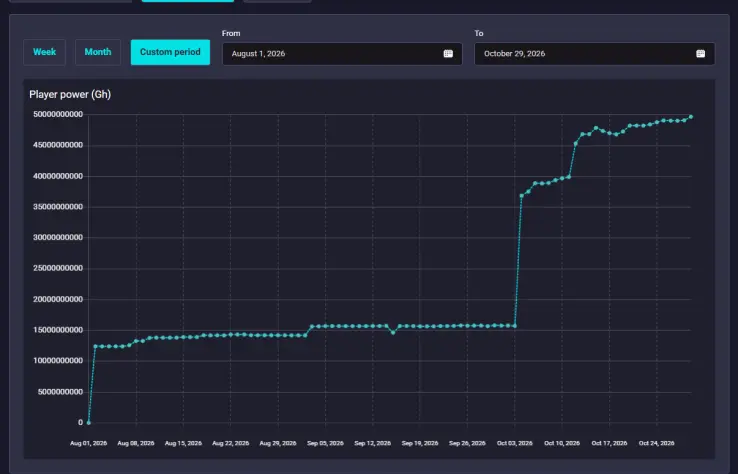Screen dimensions: 738x474
Task: Click the 20000000000 y-axis label
Action: 58,299
